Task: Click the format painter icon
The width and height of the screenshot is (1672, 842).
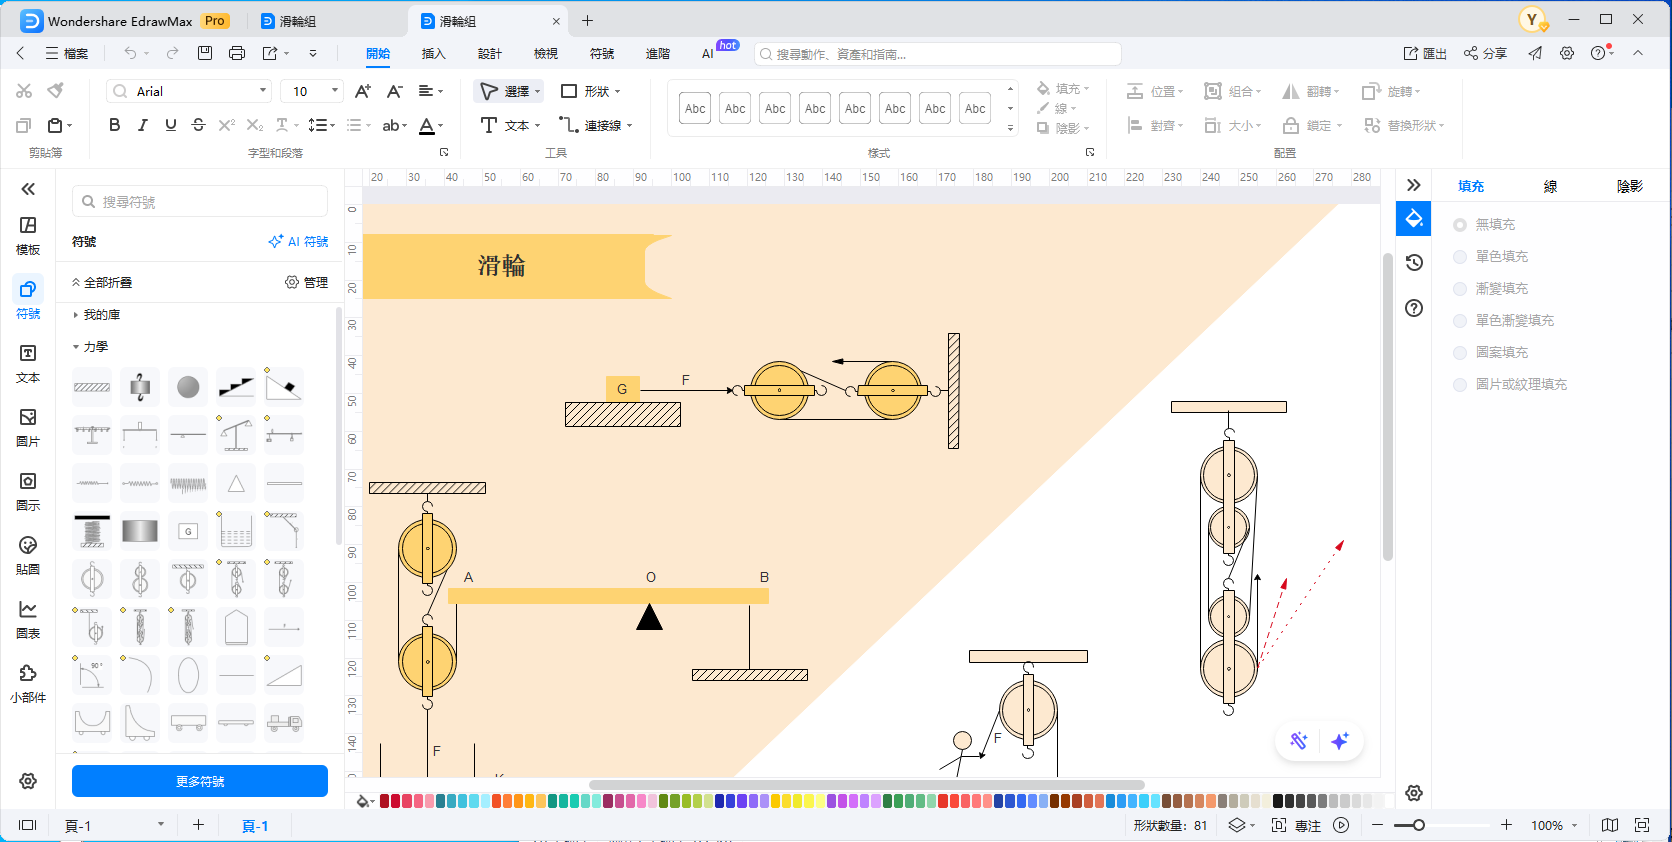Action: 56,91
